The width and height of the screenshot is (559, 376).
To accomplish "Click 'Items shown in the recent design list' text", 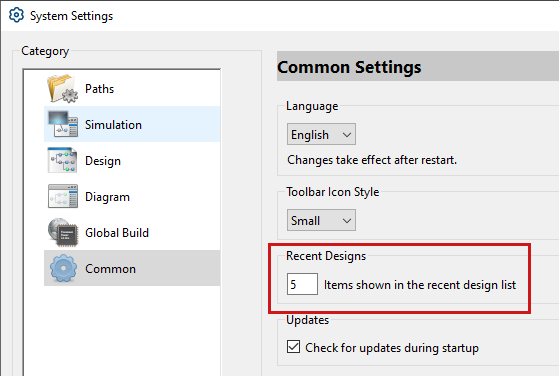I will click(420, 285).
